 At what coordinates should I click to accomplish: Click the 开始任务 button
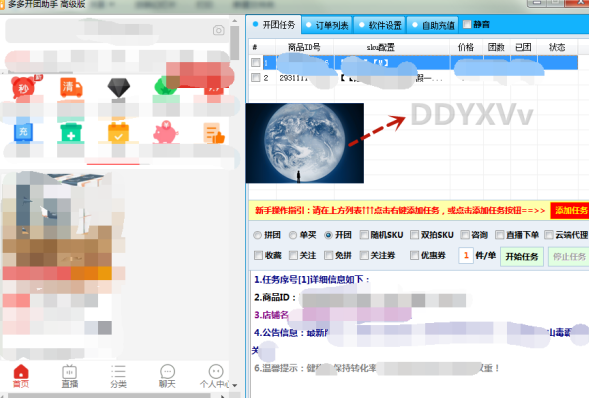tap(522, 256)
